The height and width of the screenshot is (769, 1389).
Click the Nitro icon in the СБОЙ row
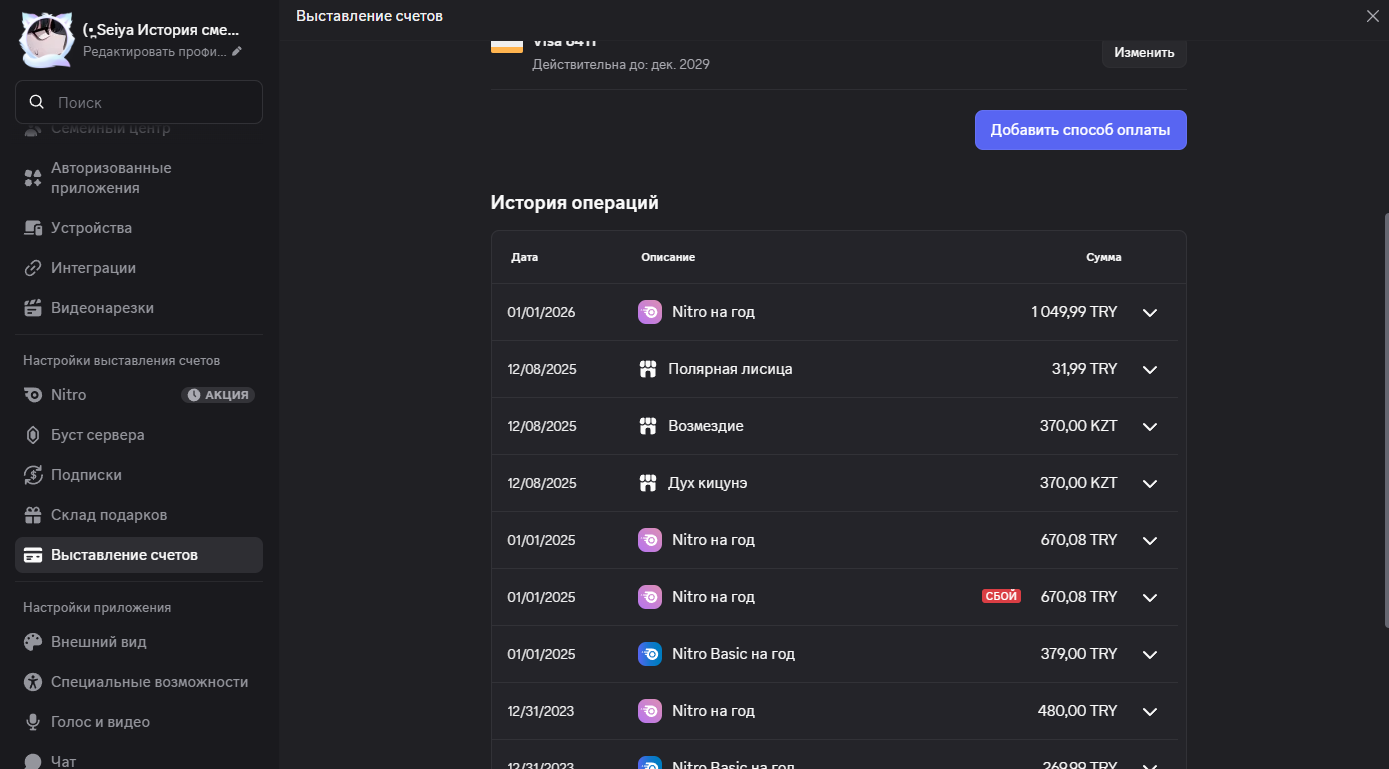tap(650, 597)
